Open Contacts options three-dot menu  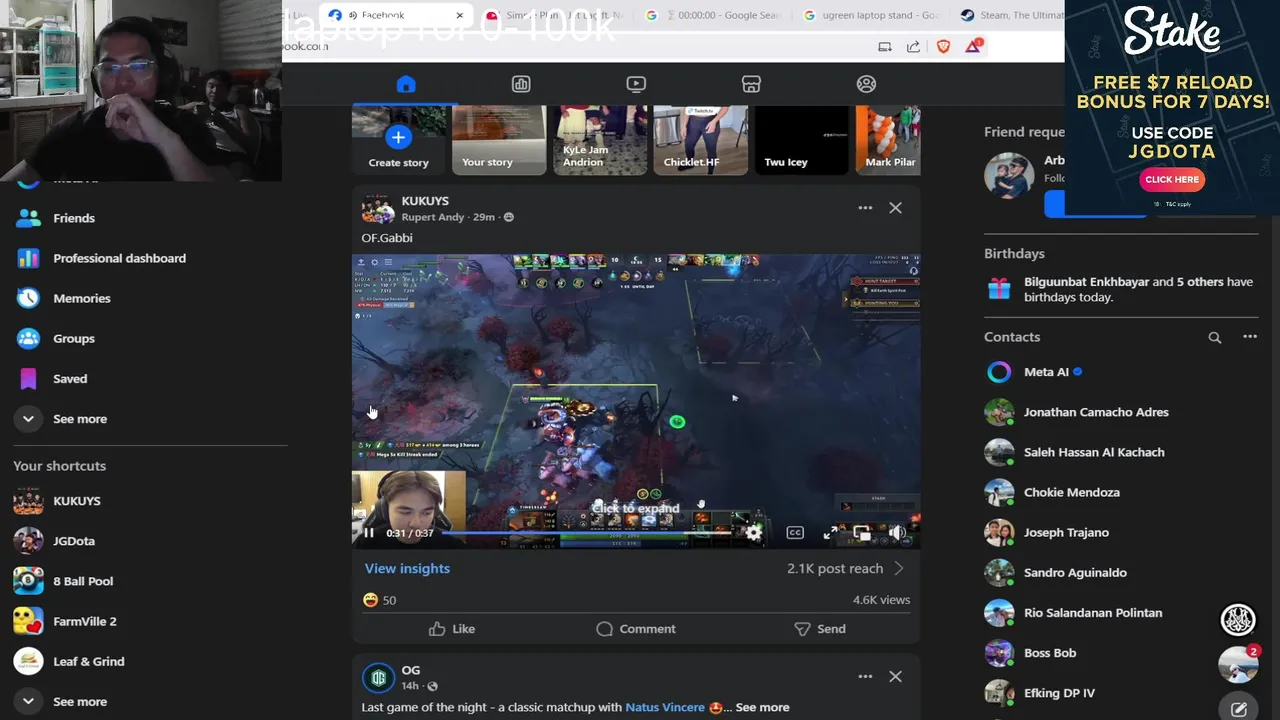click(x=1250, y=337)
